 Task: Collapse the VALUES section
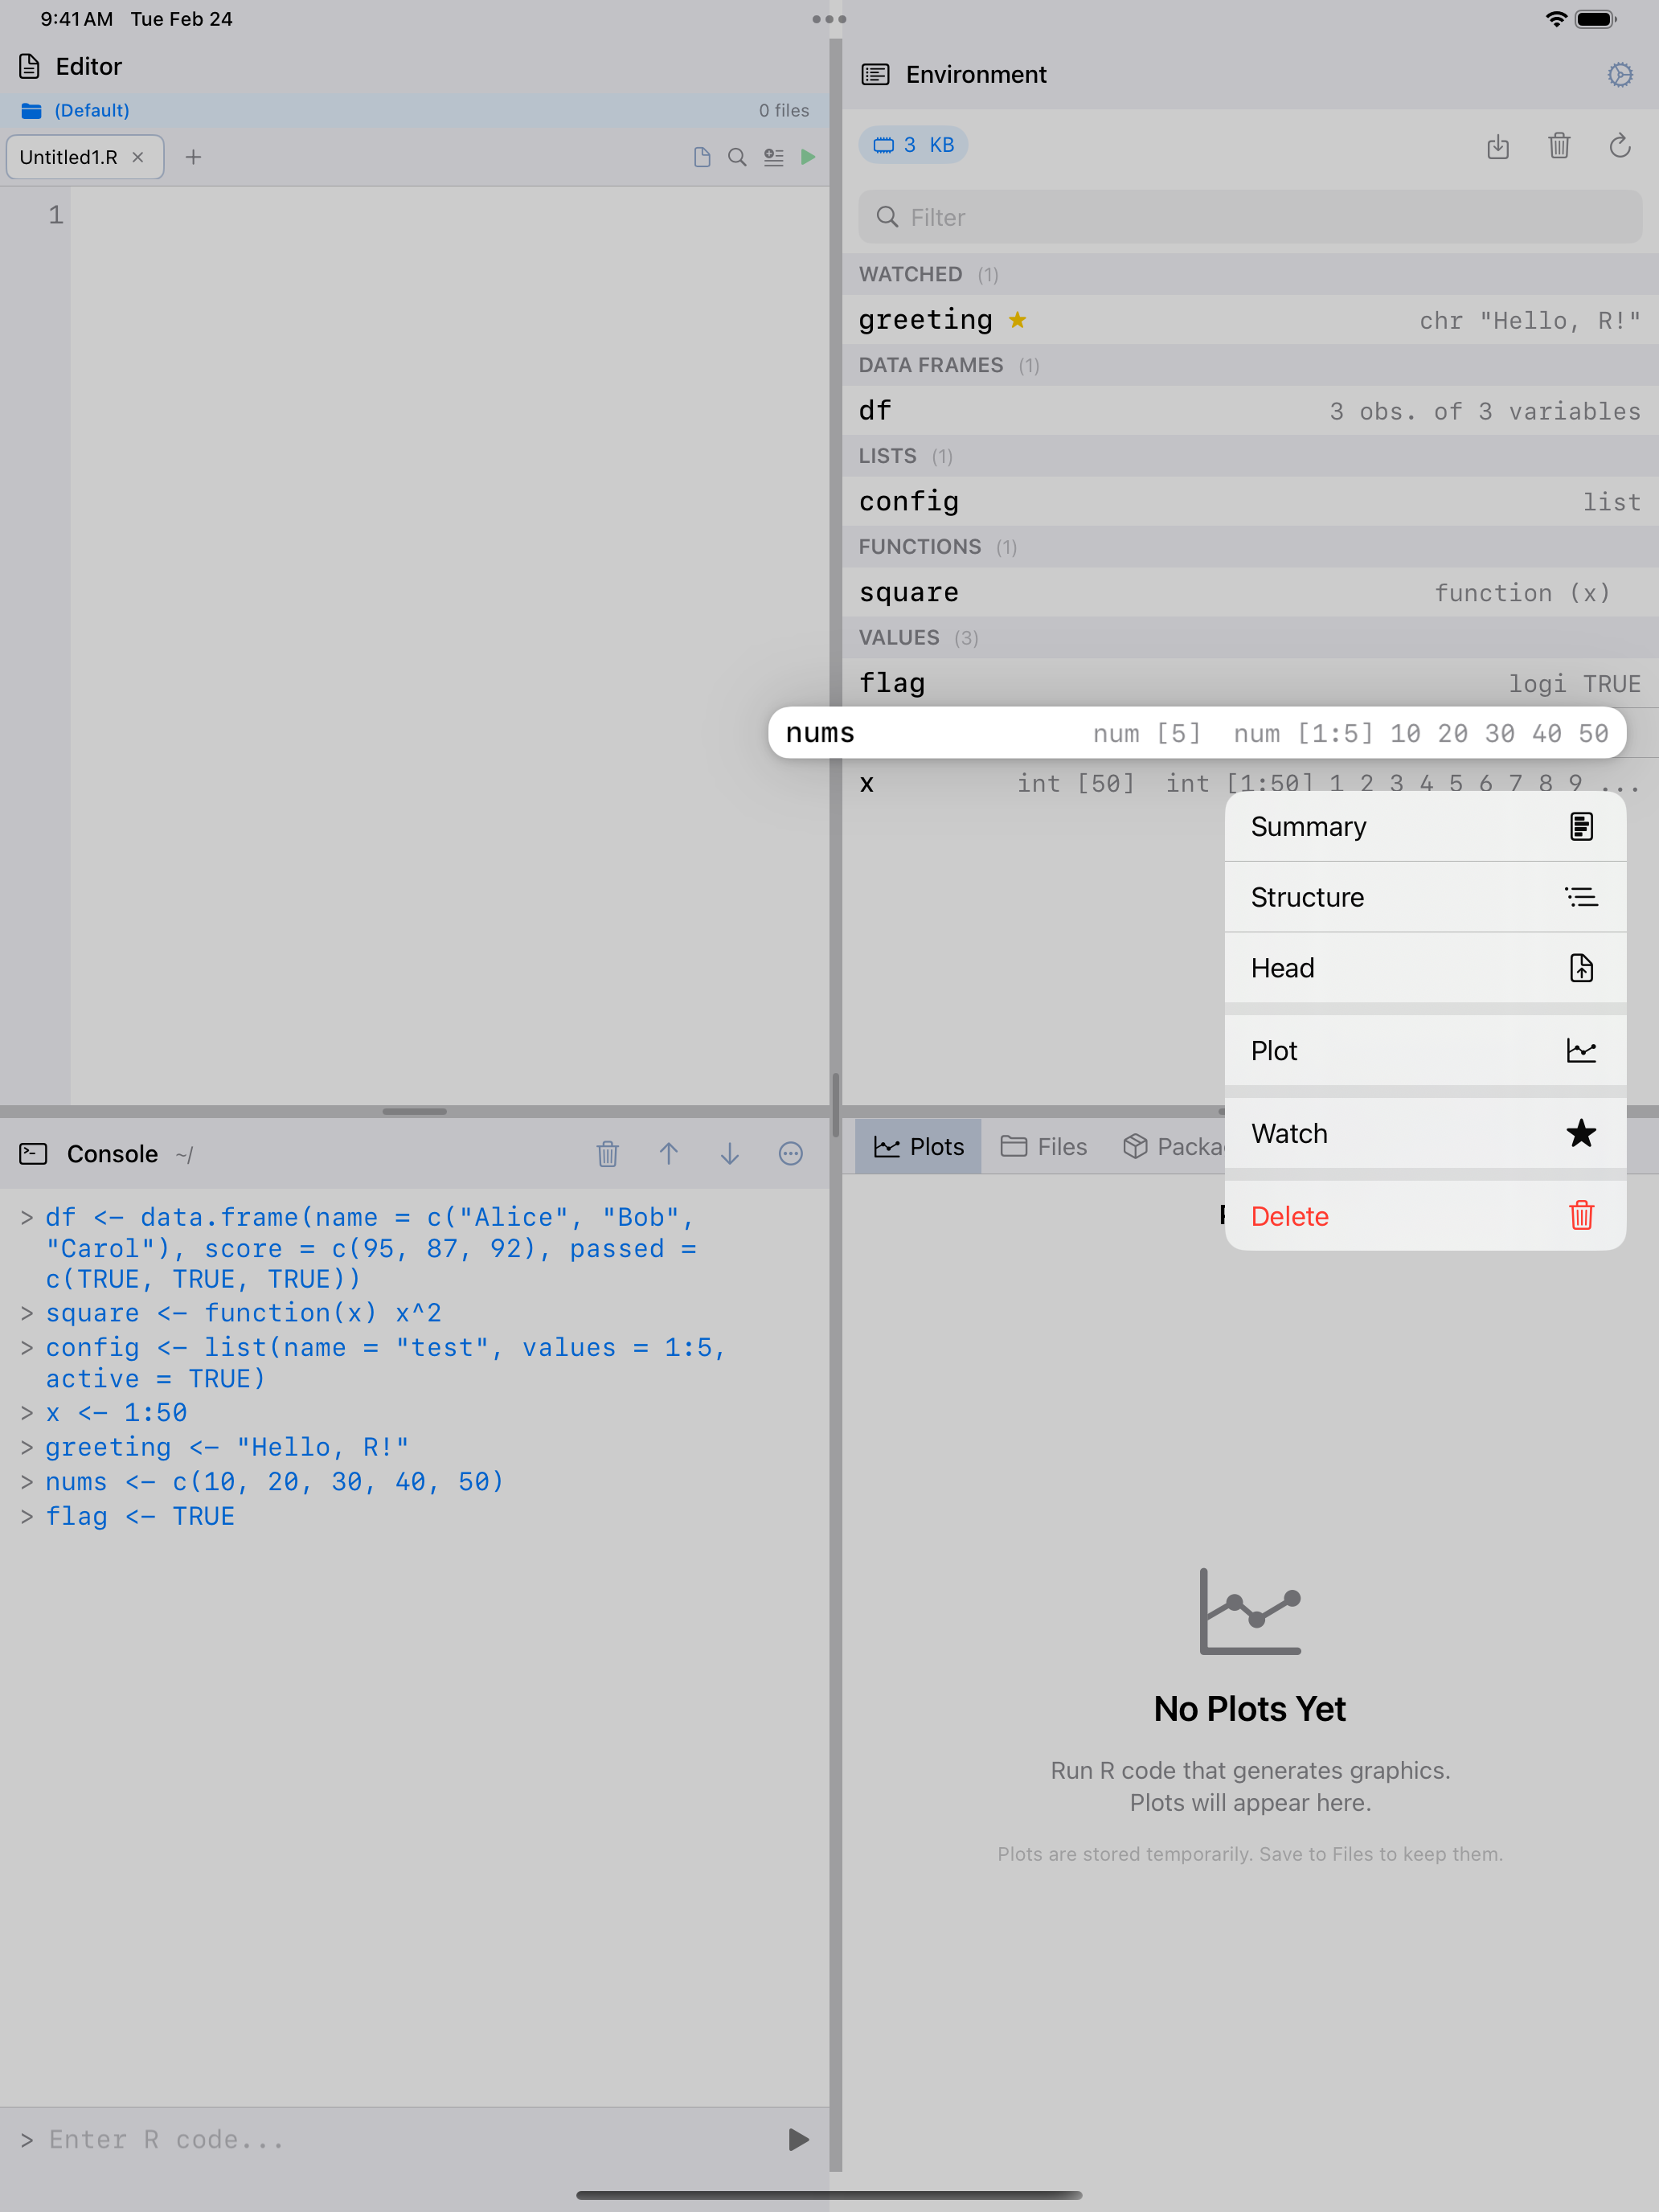click(x=899, y=637)
